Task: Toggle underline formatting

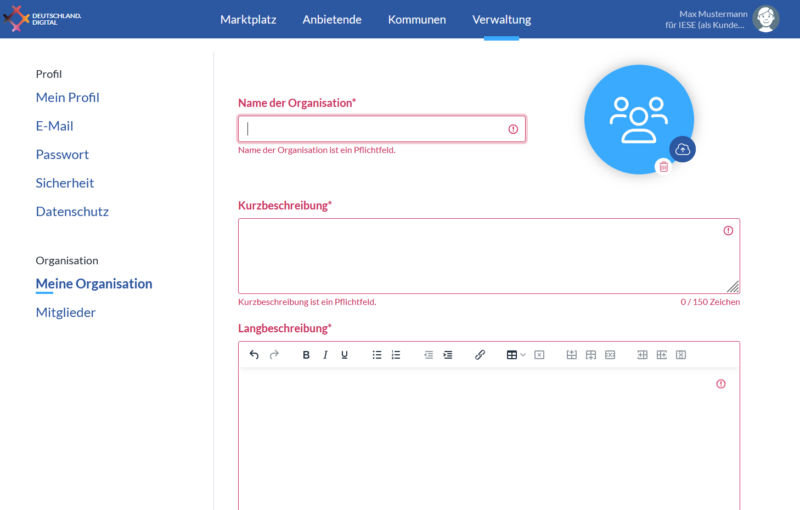Action: (x=344, y=355)
